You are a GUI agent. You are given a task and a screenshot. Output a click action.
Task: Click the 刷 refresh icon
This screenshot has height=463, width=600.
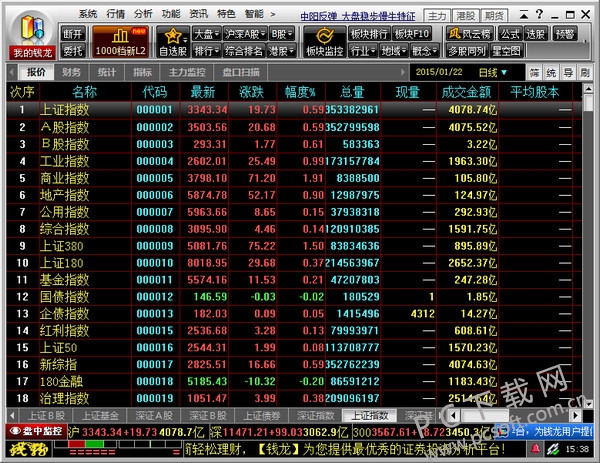coord(585,73)
